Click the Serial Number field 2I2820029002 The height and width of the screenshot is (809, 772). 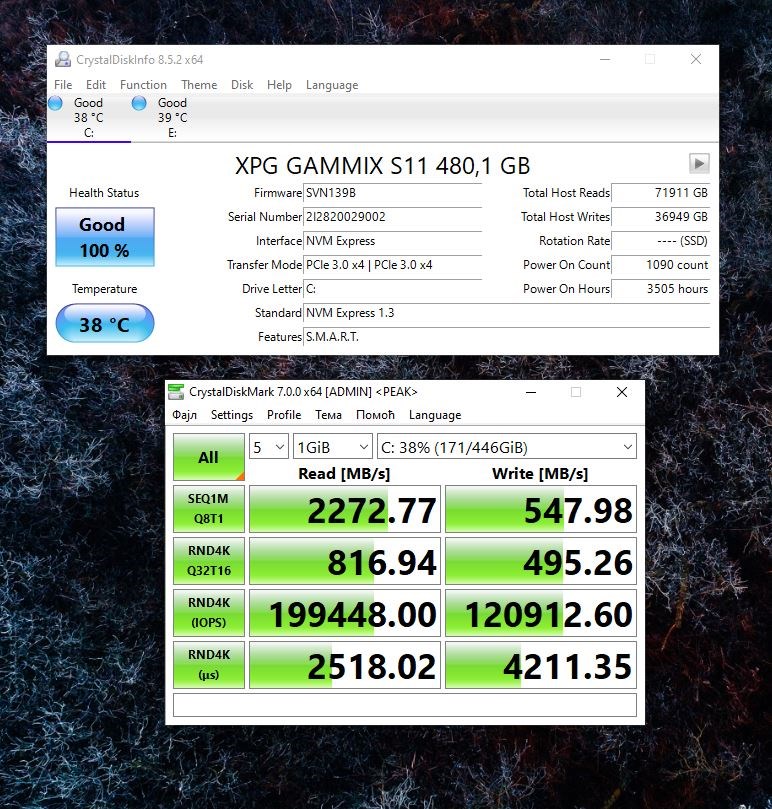click(392, 217)
